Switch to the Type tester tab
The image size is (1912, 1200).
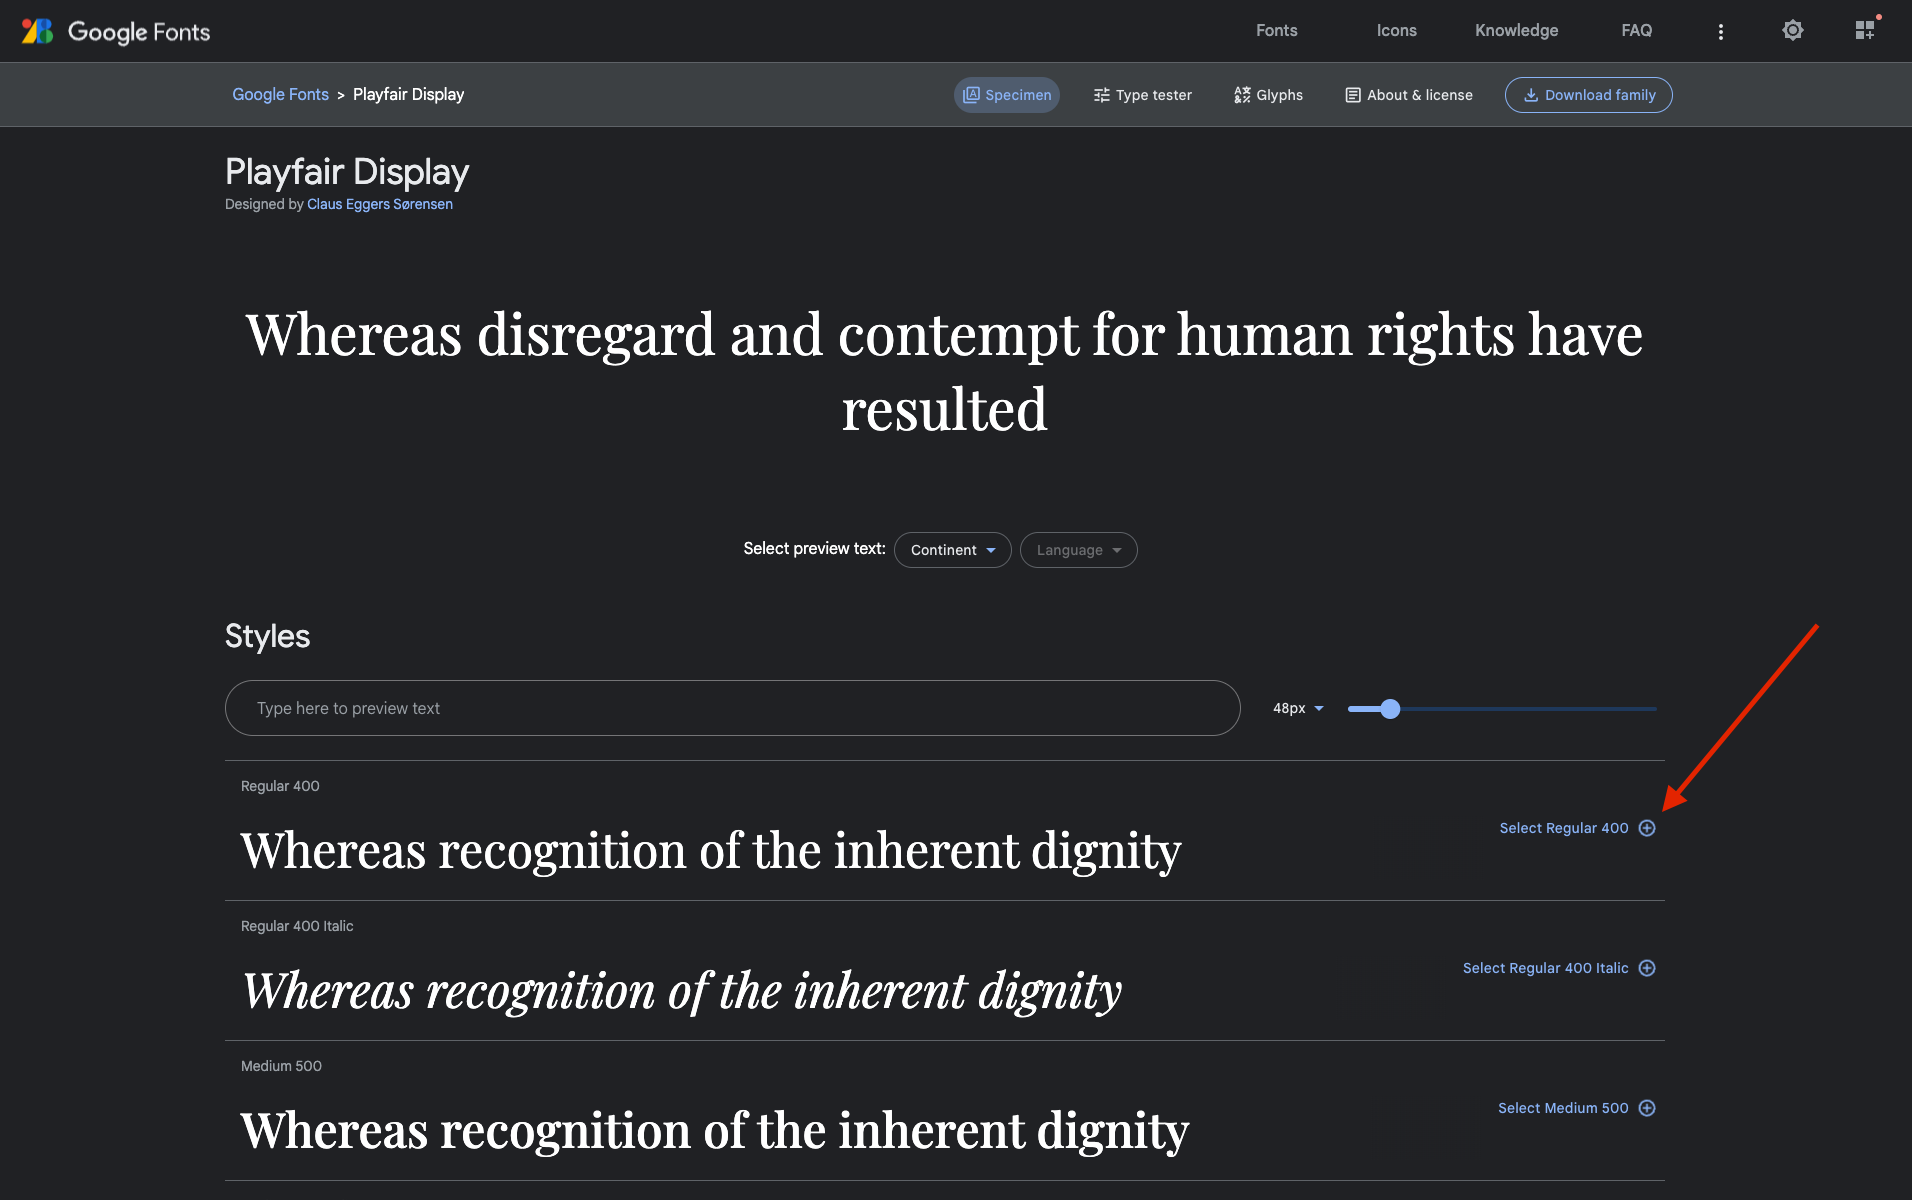(1143, 95)
